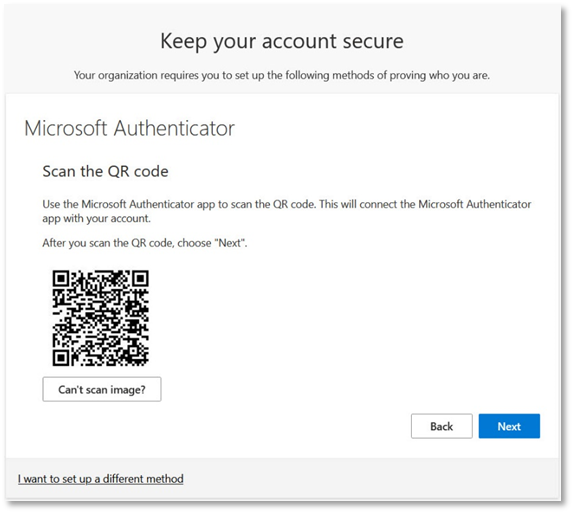
Task: Go back with the Back button
Action: click(441, 426)
